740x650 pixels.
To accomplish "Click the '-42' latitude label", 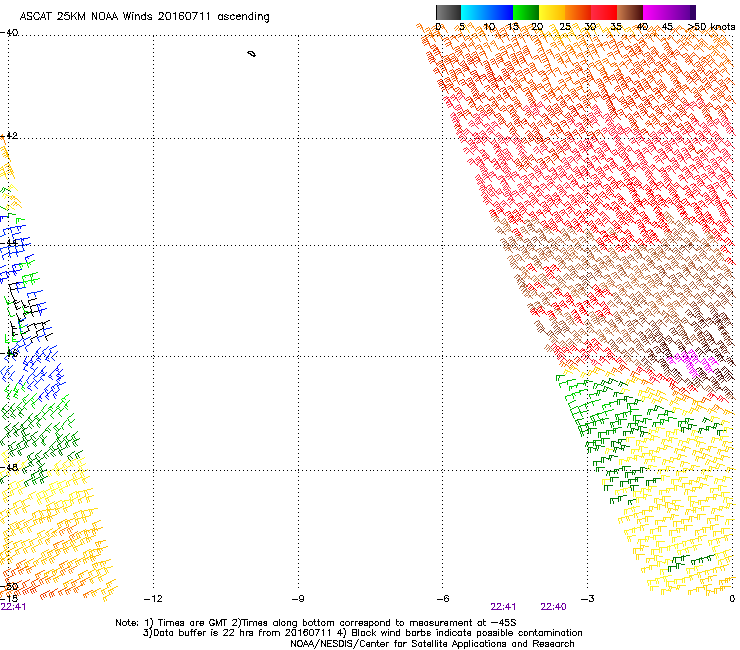I will [x=9, y=136].
